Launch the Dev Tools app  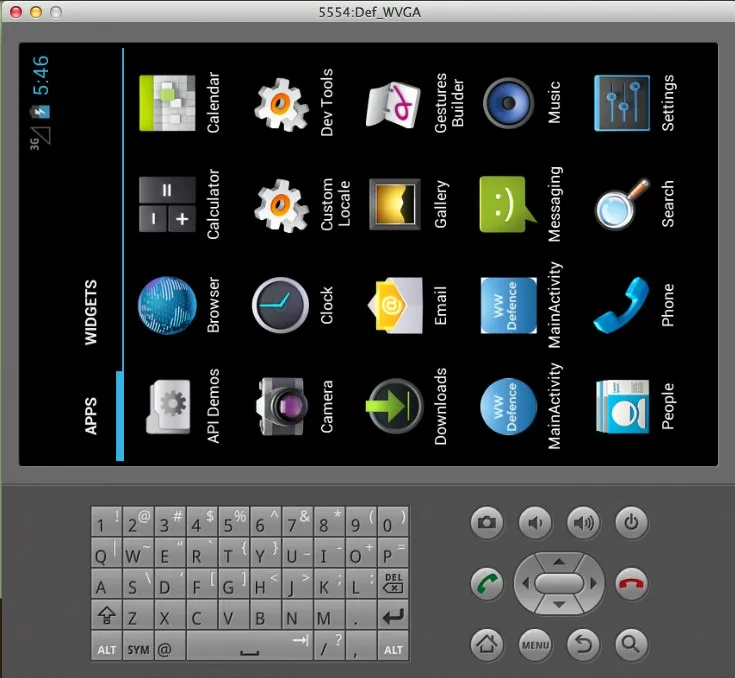click(x=281, y=103)
